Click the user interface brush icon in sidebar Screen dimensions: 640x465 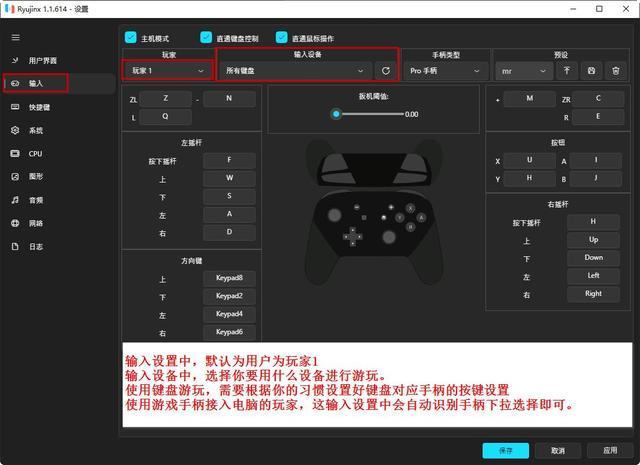tap(15, 60)
